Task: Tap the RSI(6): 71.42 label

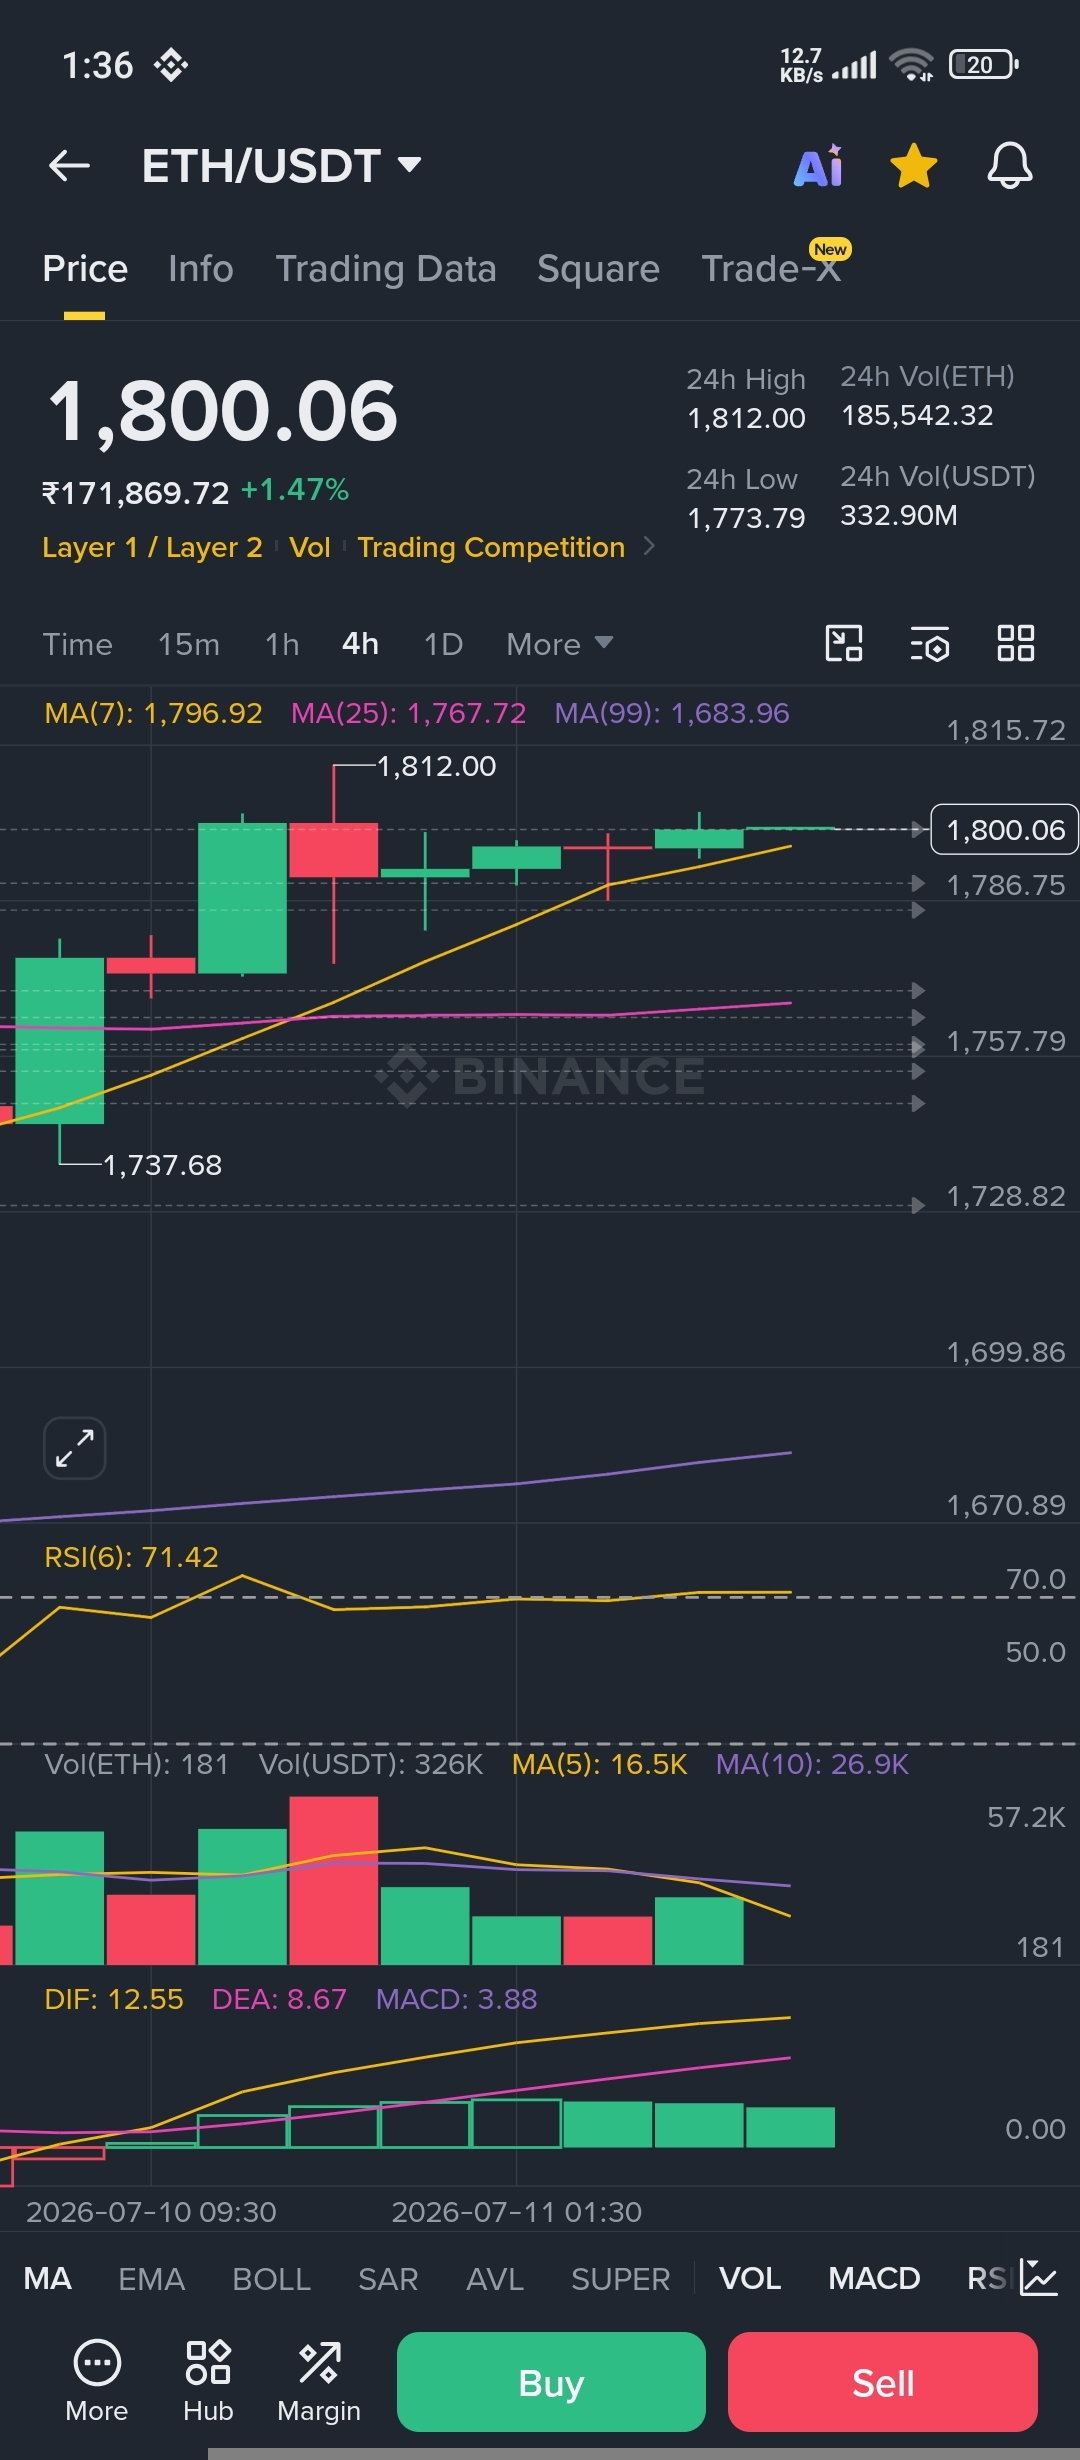Action: (131, 1557)
